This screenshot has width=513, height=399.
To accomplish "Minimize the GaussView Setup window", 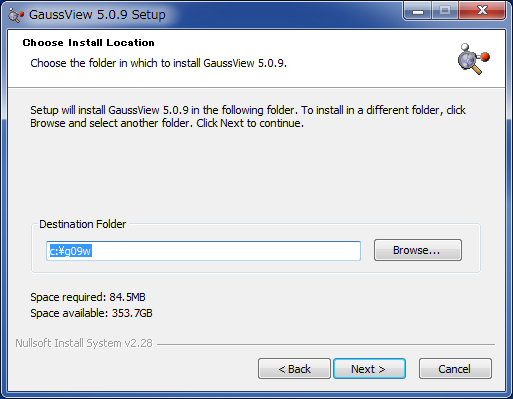I will tap(418, 11).
